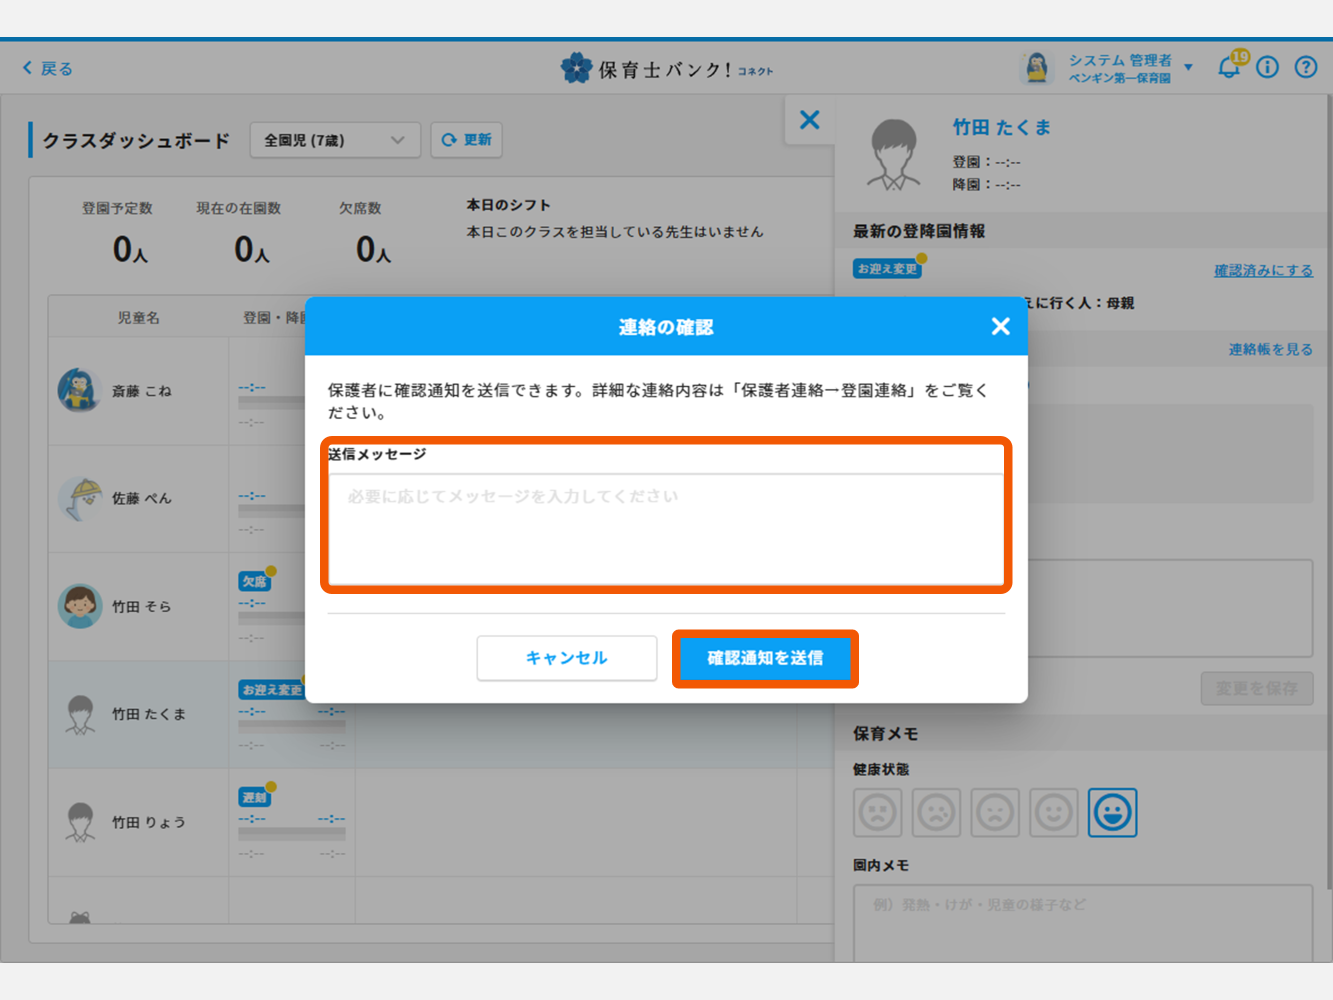
Task: Click the キャンセル button
Action: [567, 658]
